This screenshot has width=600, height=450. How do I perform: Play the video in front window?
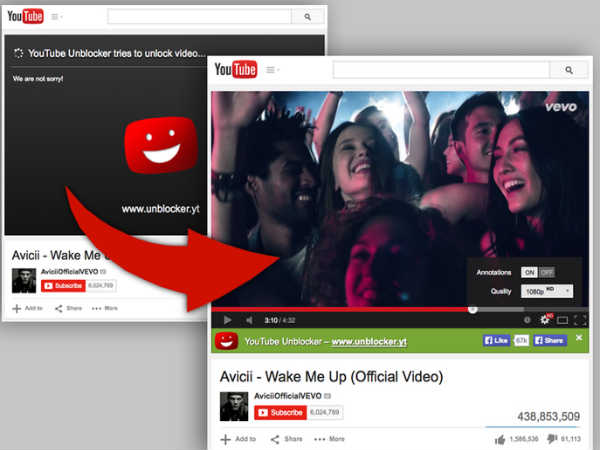coord(227,320)
